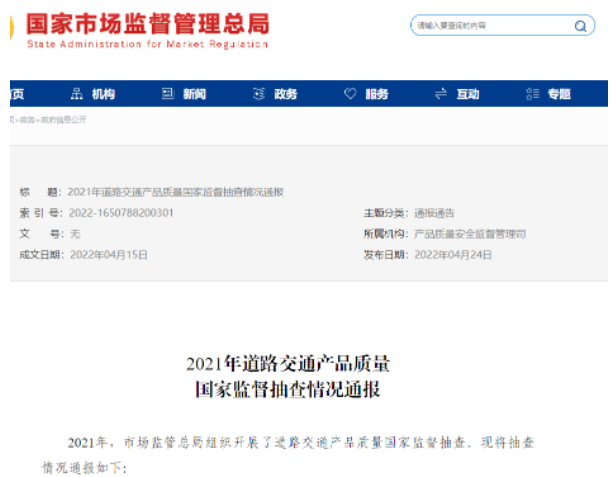Viewport: 614px width, 477px height.
Task: Go to the partially visible 首页 home tab
Action: 17,94
